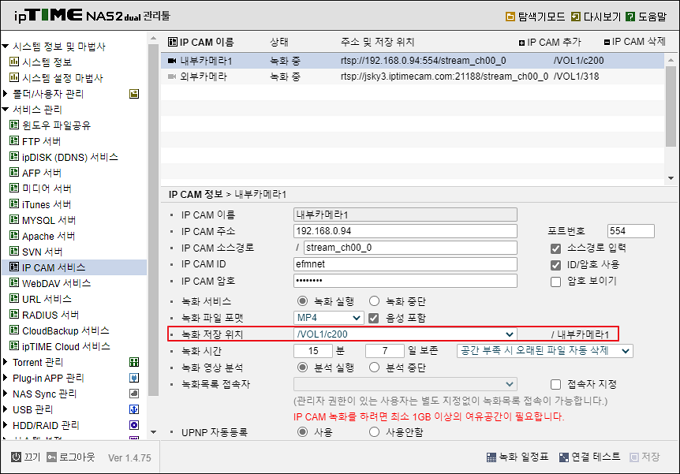Screen dimensions: 680x474
Task: Open the 녹화목록 접속자 dropdown
Action: click(x=405, y=384)
